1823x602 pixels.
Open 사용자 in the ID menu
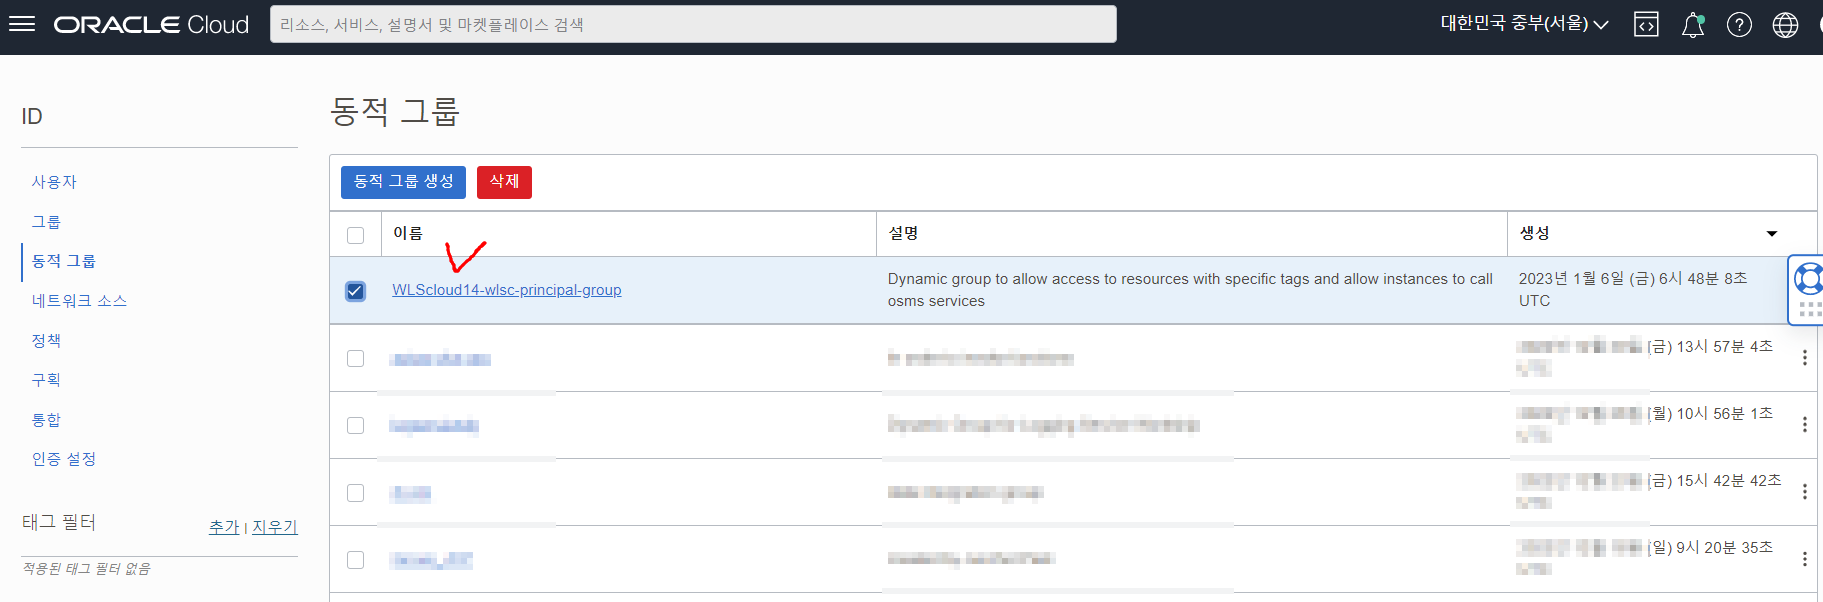tap(54, 182)
